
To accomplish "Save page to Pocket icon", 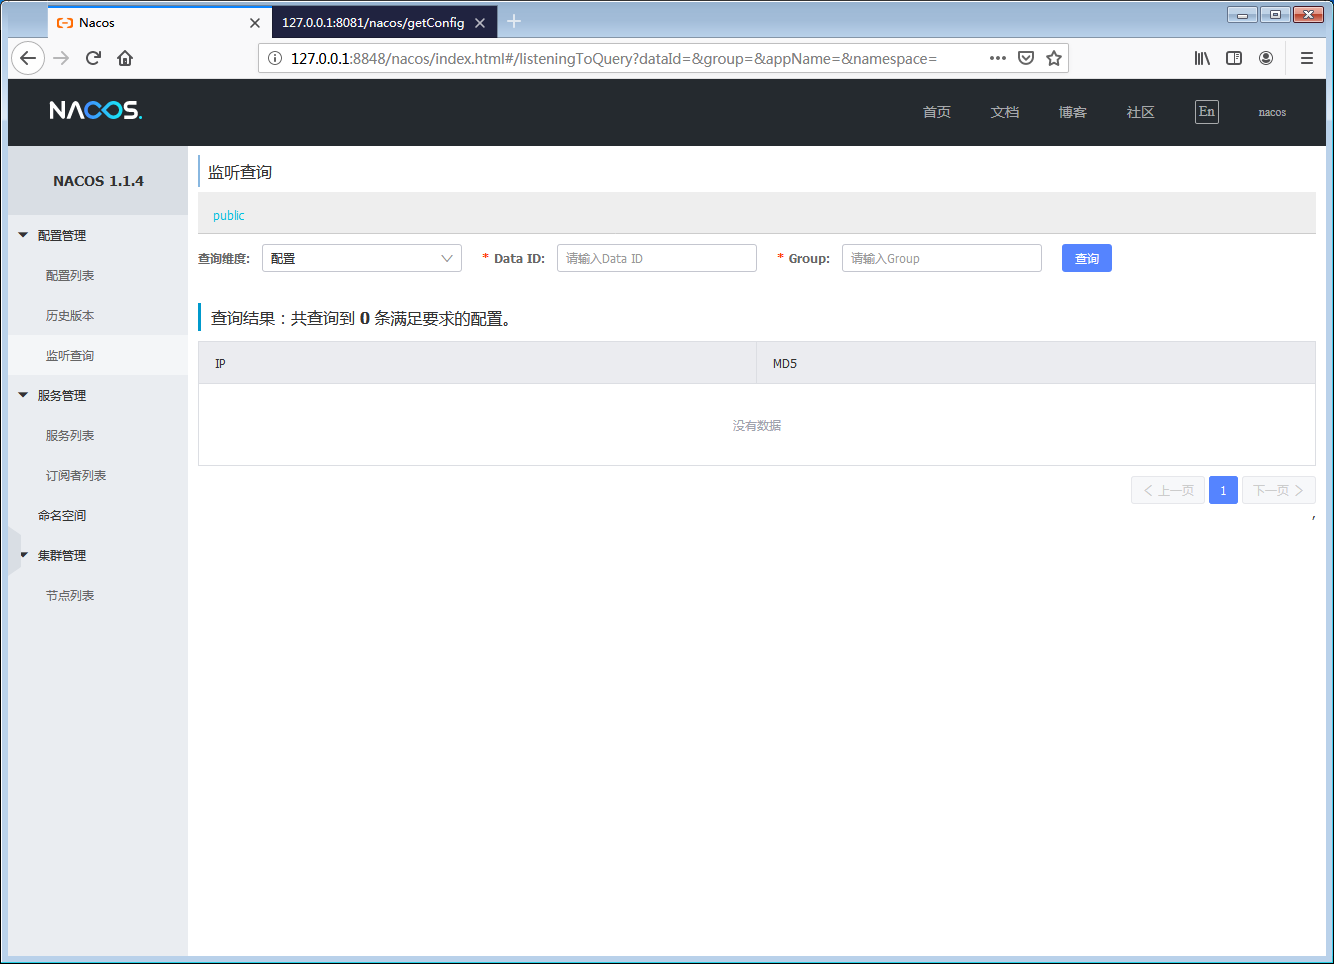I will (x=1026, y=58).
